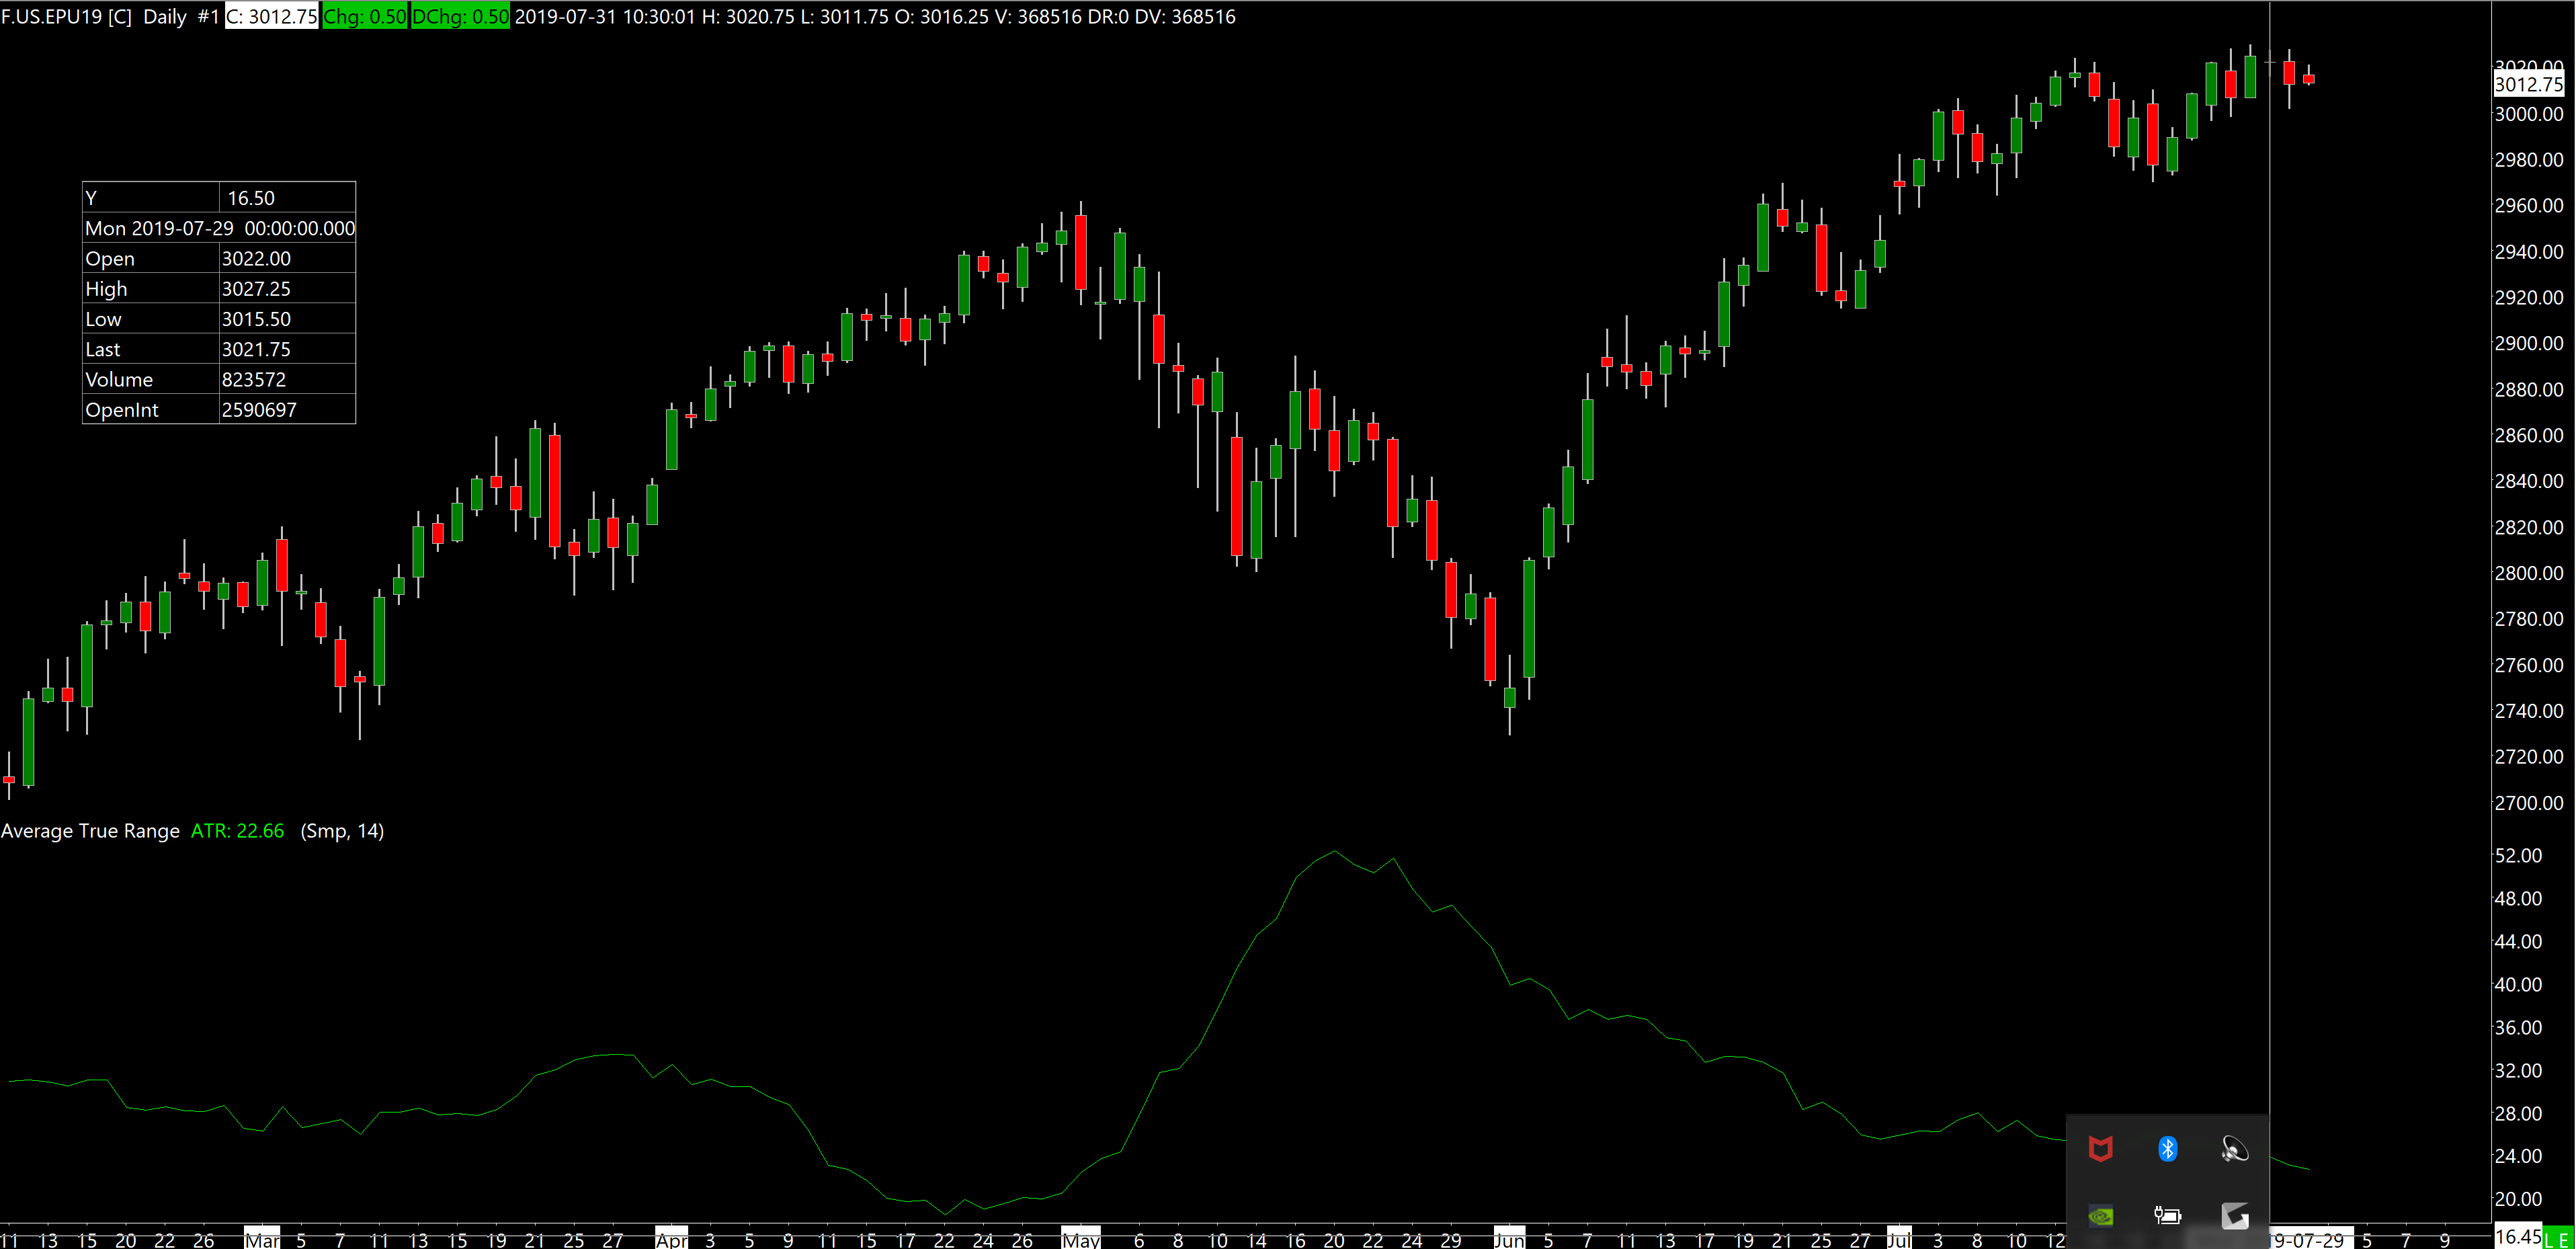
Task: Click the 'Chg: 0.50' header field
Action: [x=364, y=16]
